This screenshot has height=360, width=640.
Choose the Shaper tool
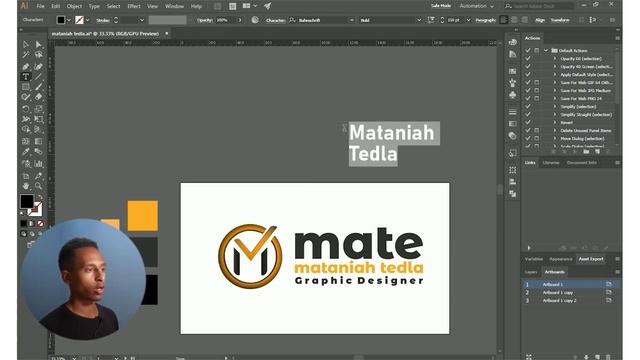click(x=26, y=97)
